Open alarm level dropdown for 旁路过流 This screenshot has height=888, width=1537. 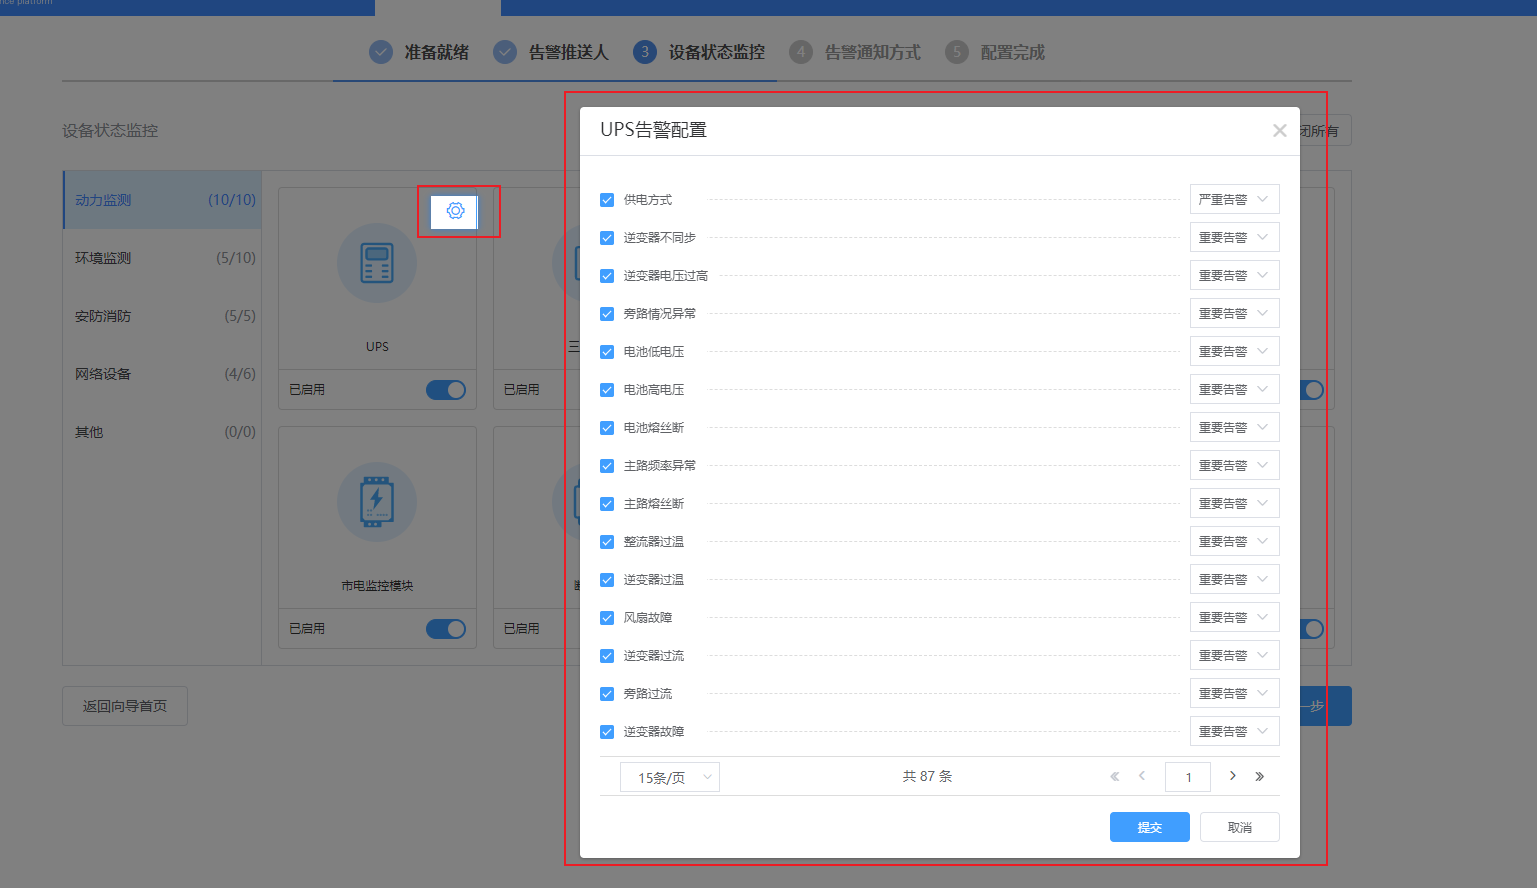click(x=1235, y=693)
